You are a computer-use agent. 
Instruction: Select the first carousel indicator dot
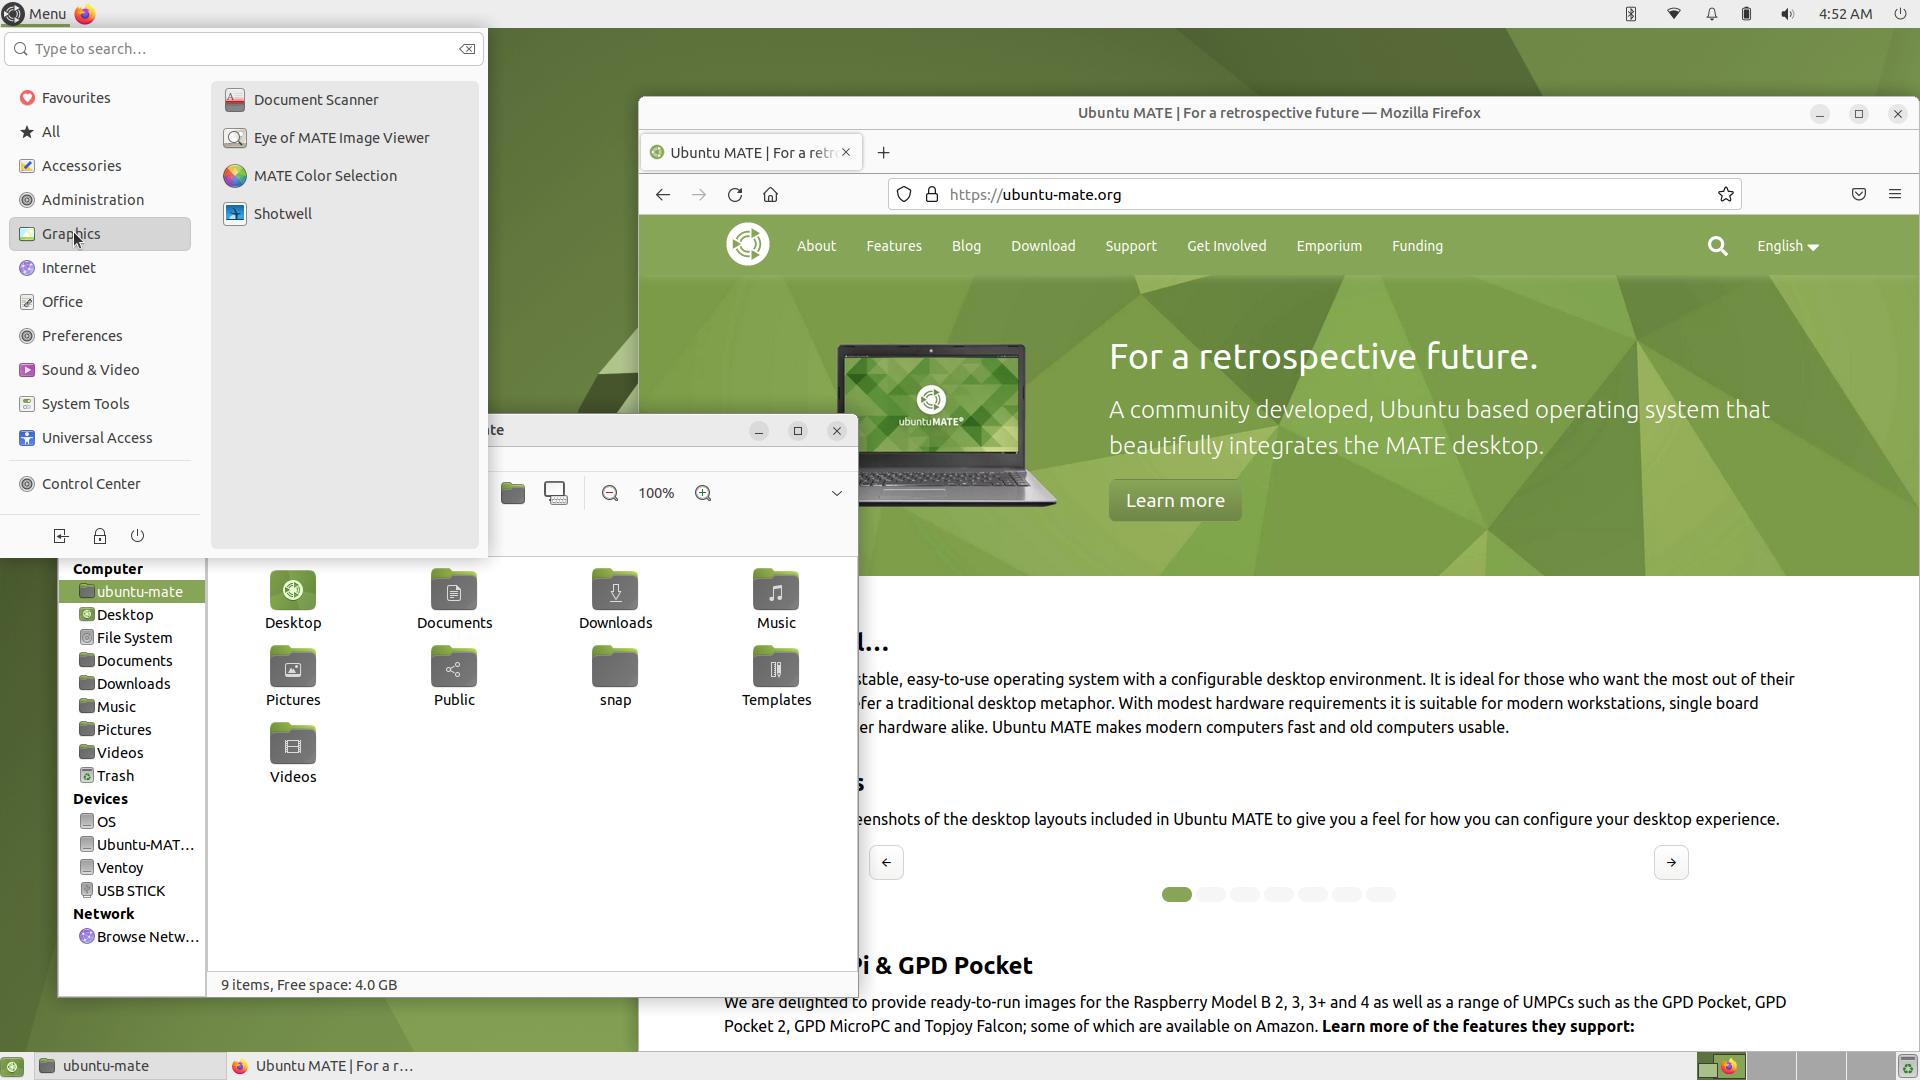[1177, 894]
